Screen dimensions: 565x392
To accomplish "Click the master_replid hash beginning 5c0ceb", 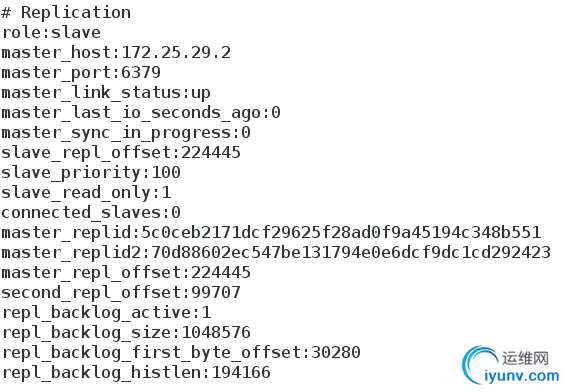I will (341, 232).
